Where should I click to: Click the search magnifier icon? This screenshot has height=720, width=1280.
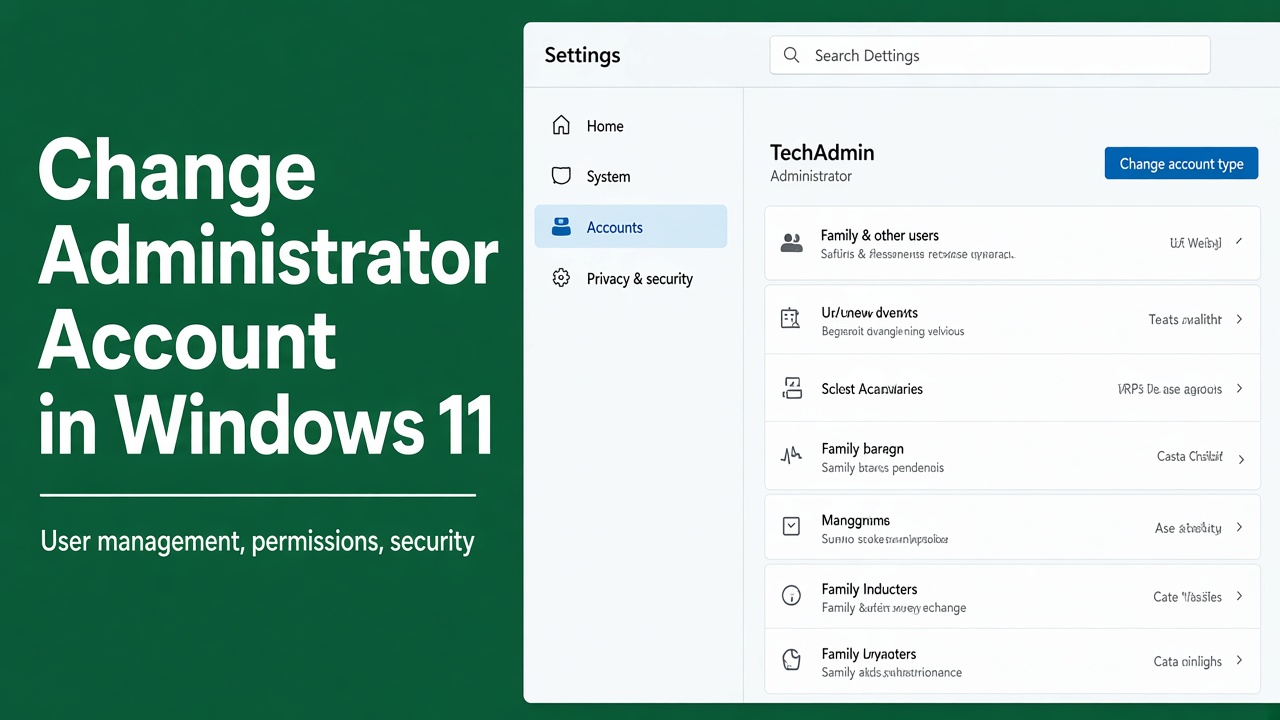(x=791, y=55)
